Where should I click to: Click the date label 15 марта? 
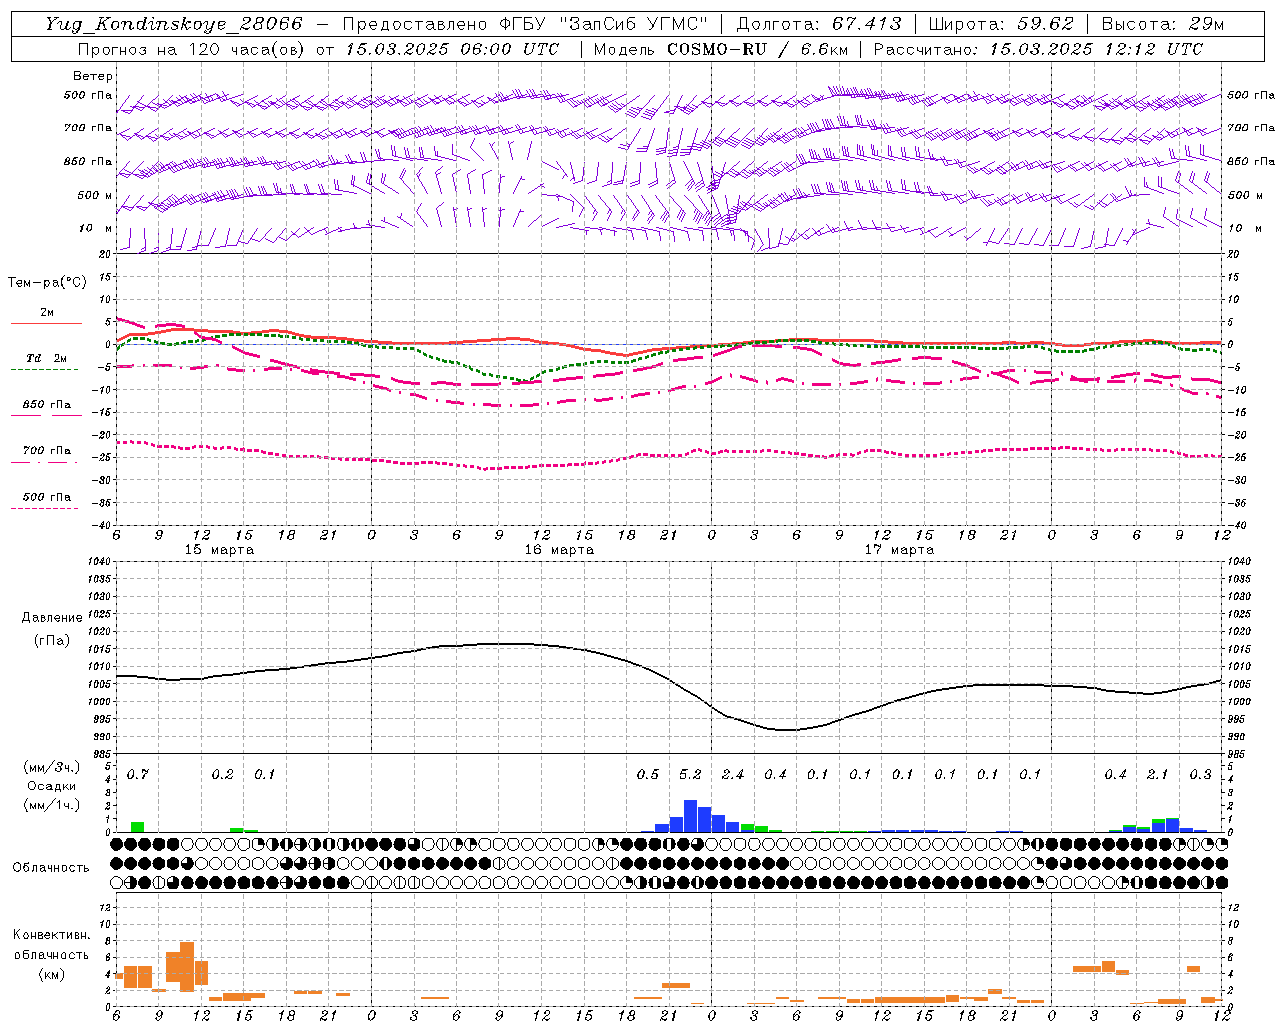click(x=220, y=549)
